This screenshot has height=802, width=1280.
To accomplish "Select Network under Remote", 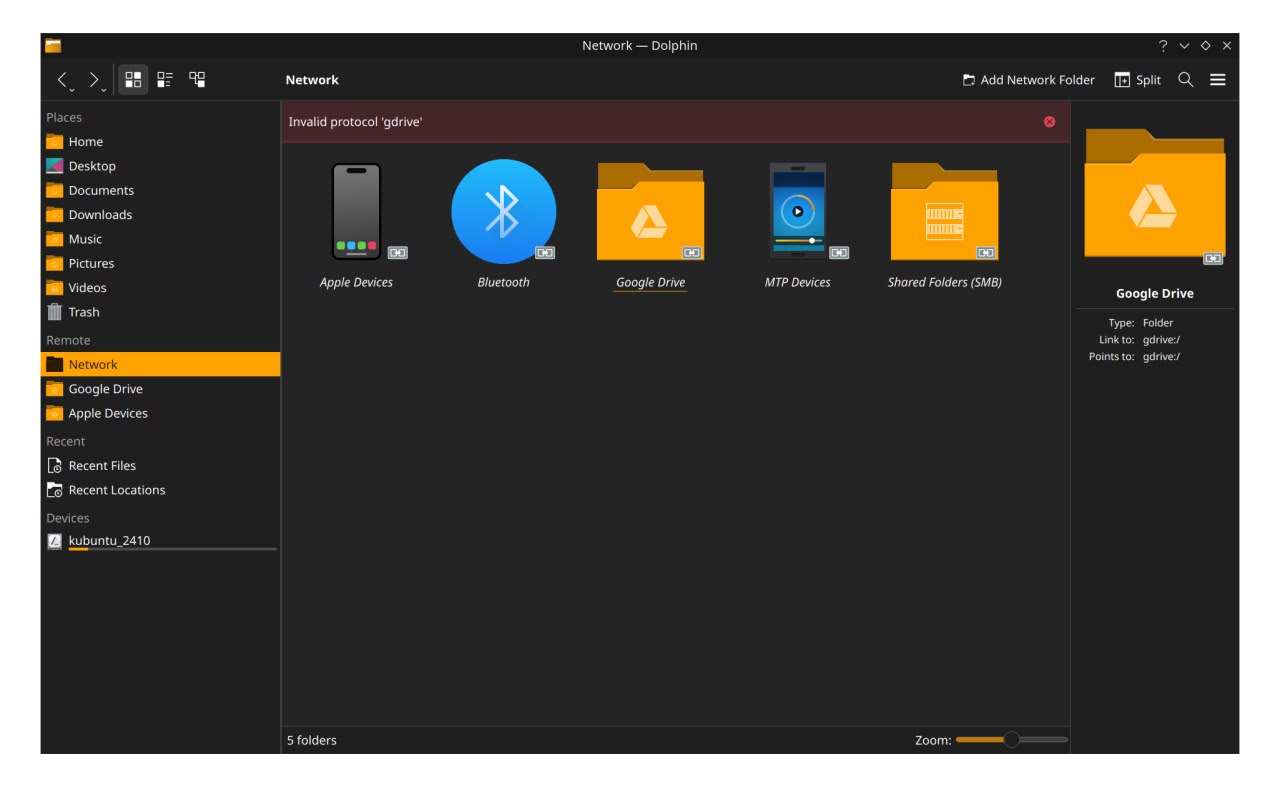I will point(160,365).
